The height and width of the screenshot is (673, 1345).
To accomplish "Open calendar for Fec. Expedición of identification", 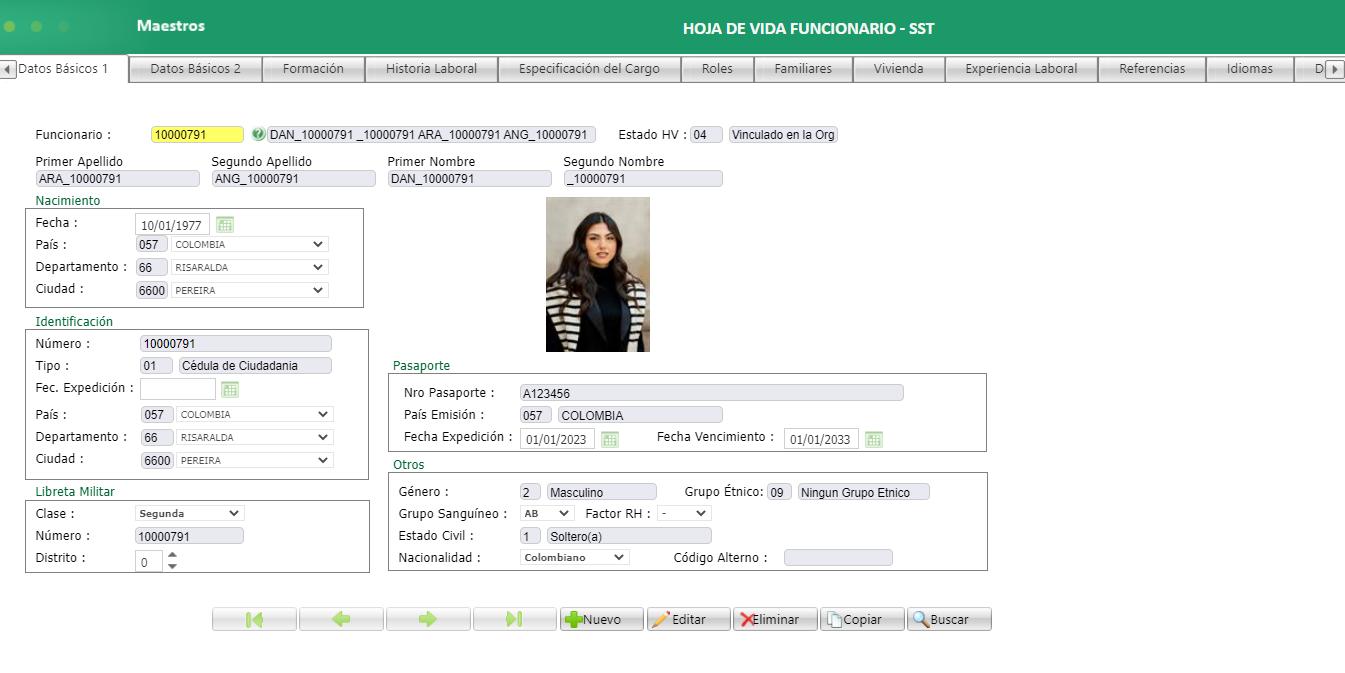I will (x=230, y=389).
